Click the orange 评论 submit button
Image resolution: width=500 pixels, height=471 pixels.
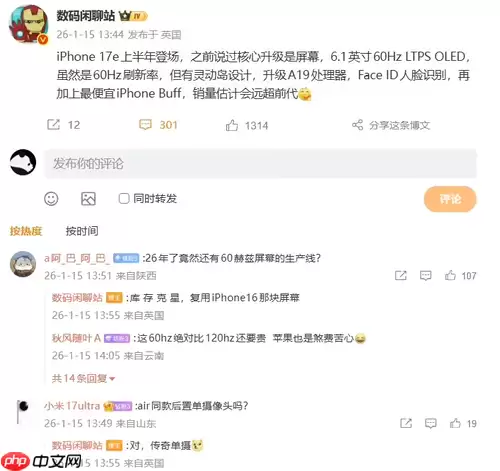(450, 199)
